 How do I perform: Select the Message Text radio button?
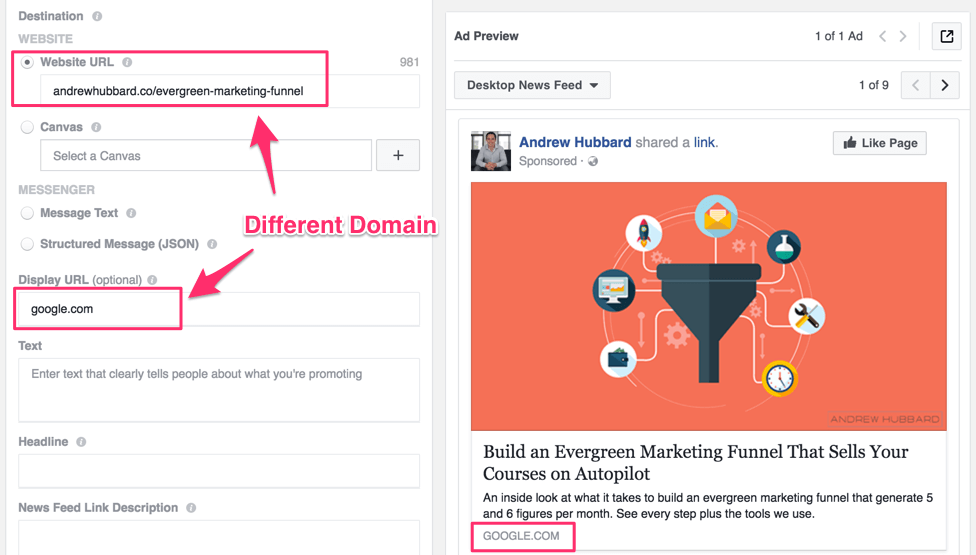click(x=27, y=213)
